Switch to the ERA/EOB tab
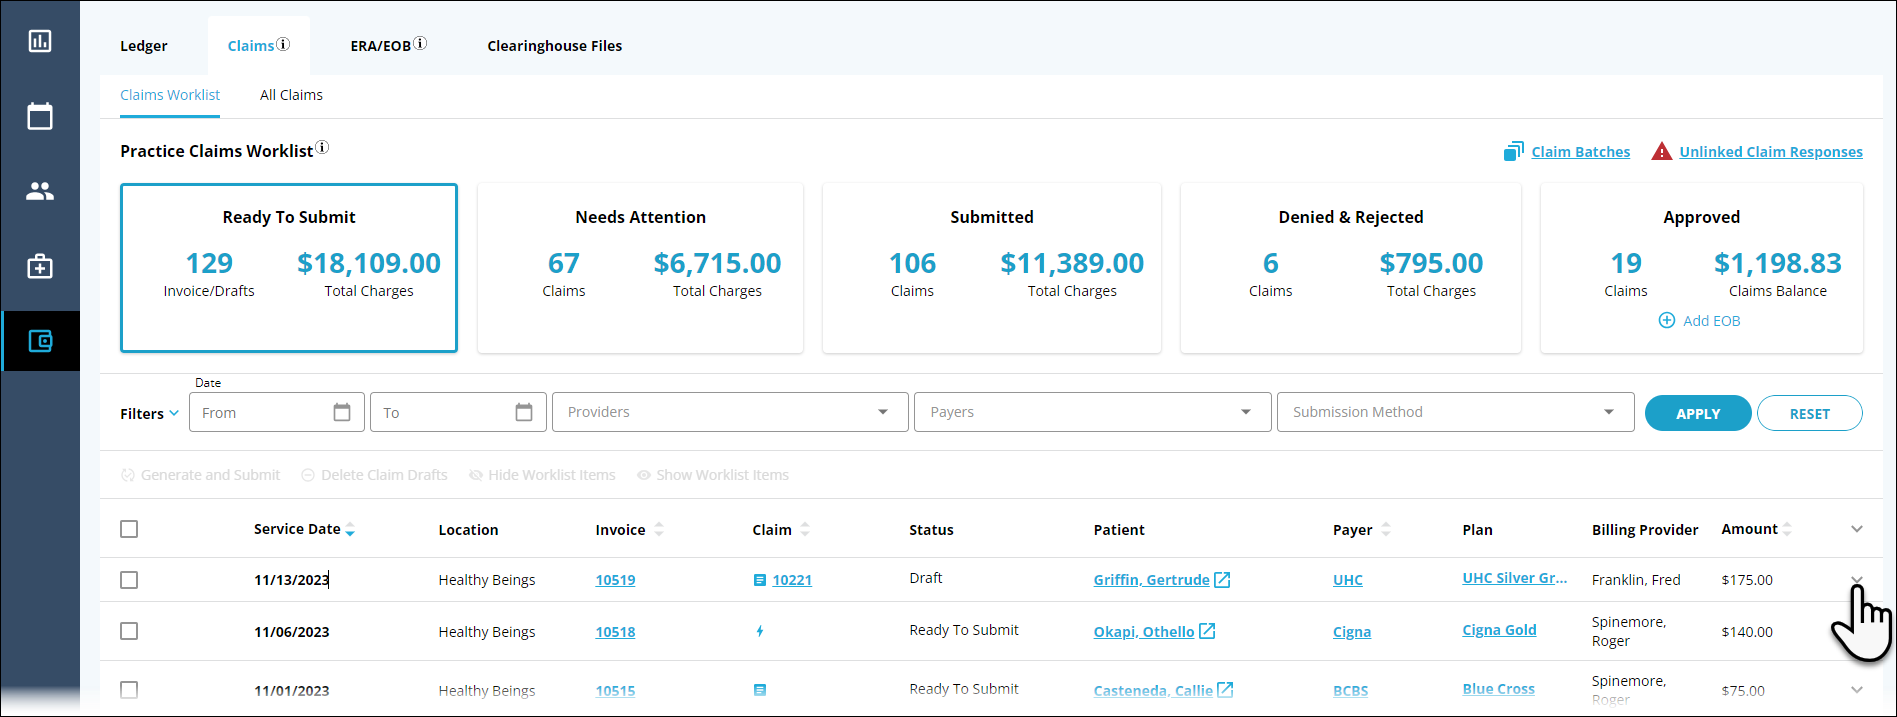Screen dimensions: 1897x717 (x=381, y=46)
